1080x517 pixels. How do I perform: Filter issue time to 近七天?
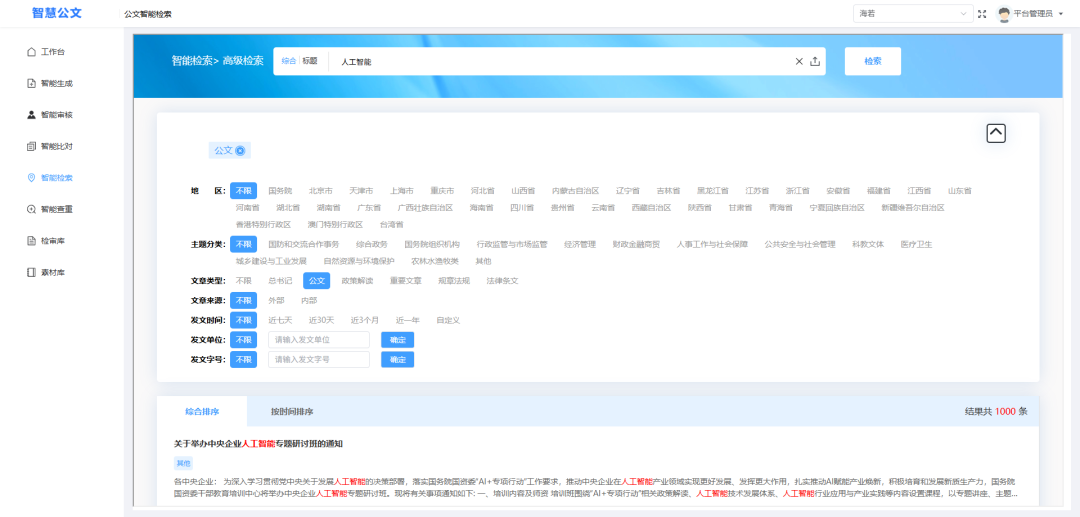click(280, 320)
